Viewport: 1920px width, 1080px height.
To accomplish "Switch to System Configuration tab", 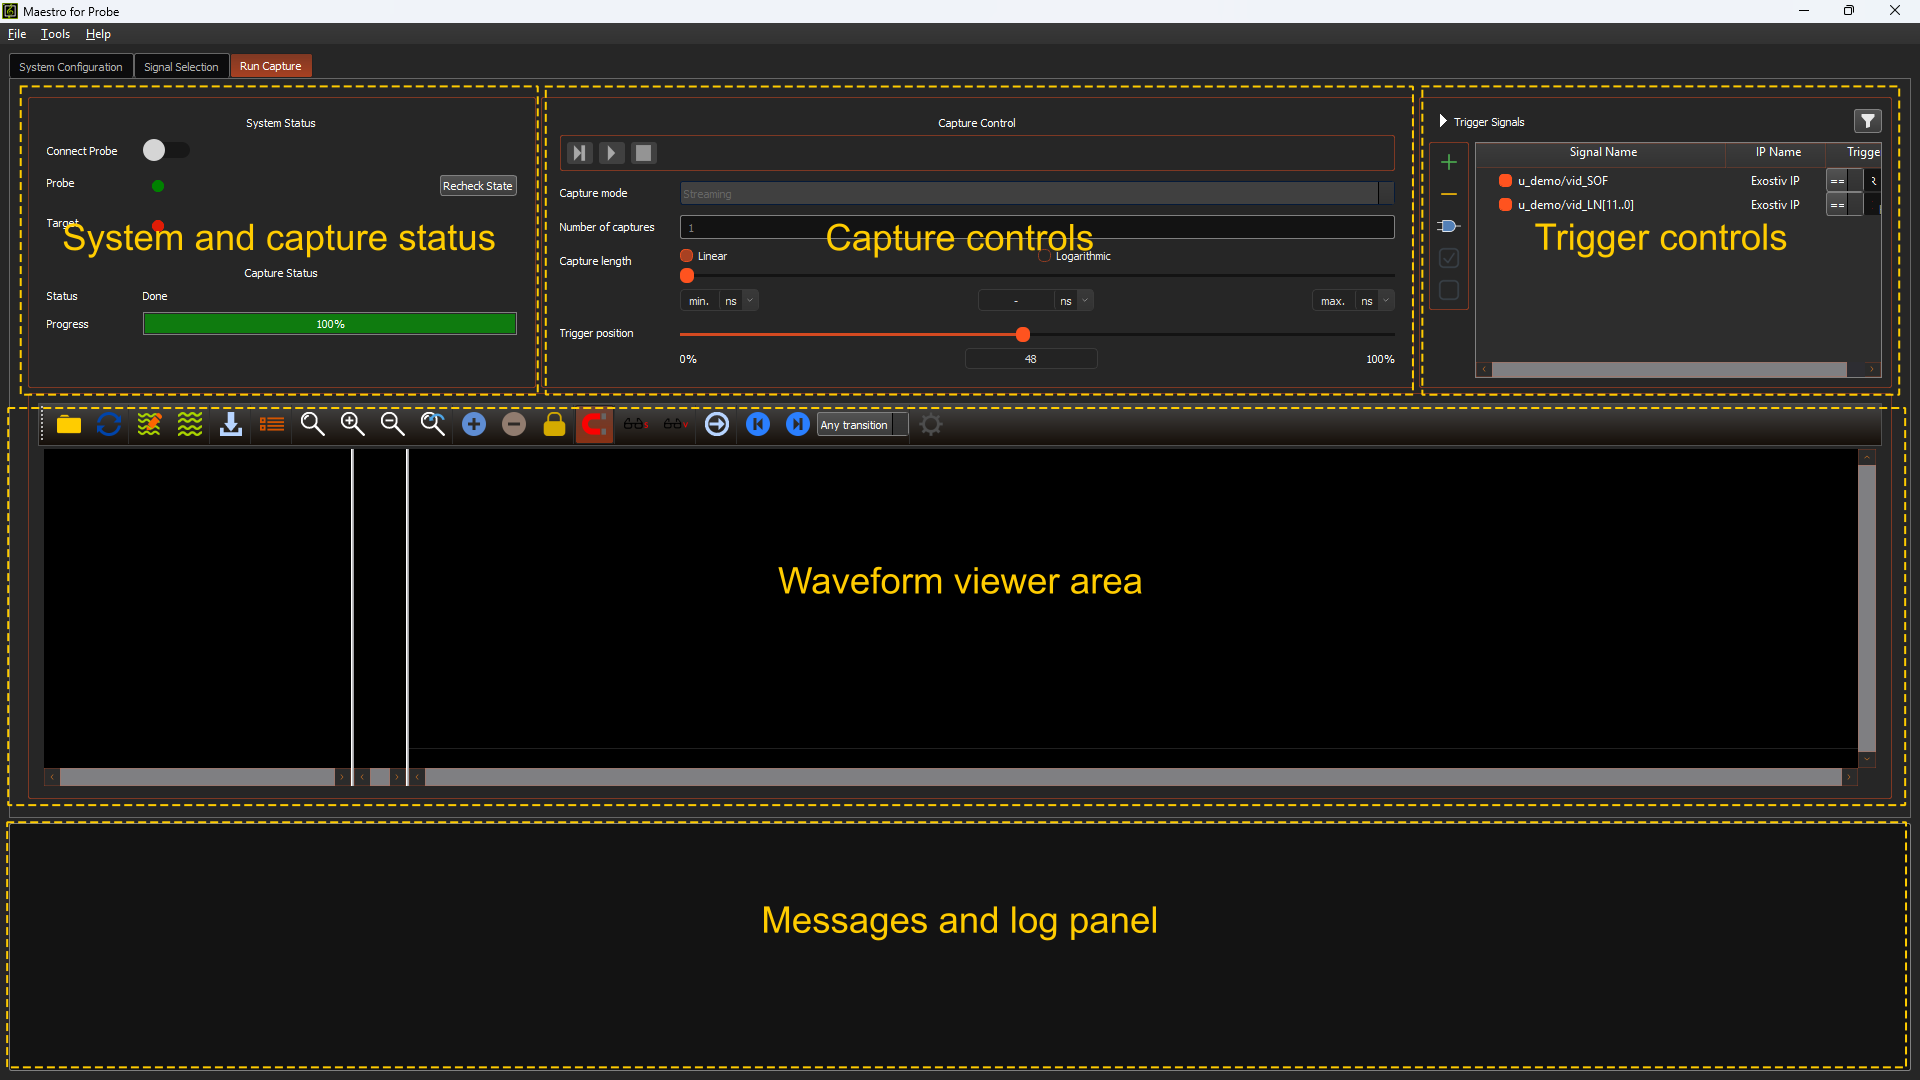I will (x=71, y=67).
